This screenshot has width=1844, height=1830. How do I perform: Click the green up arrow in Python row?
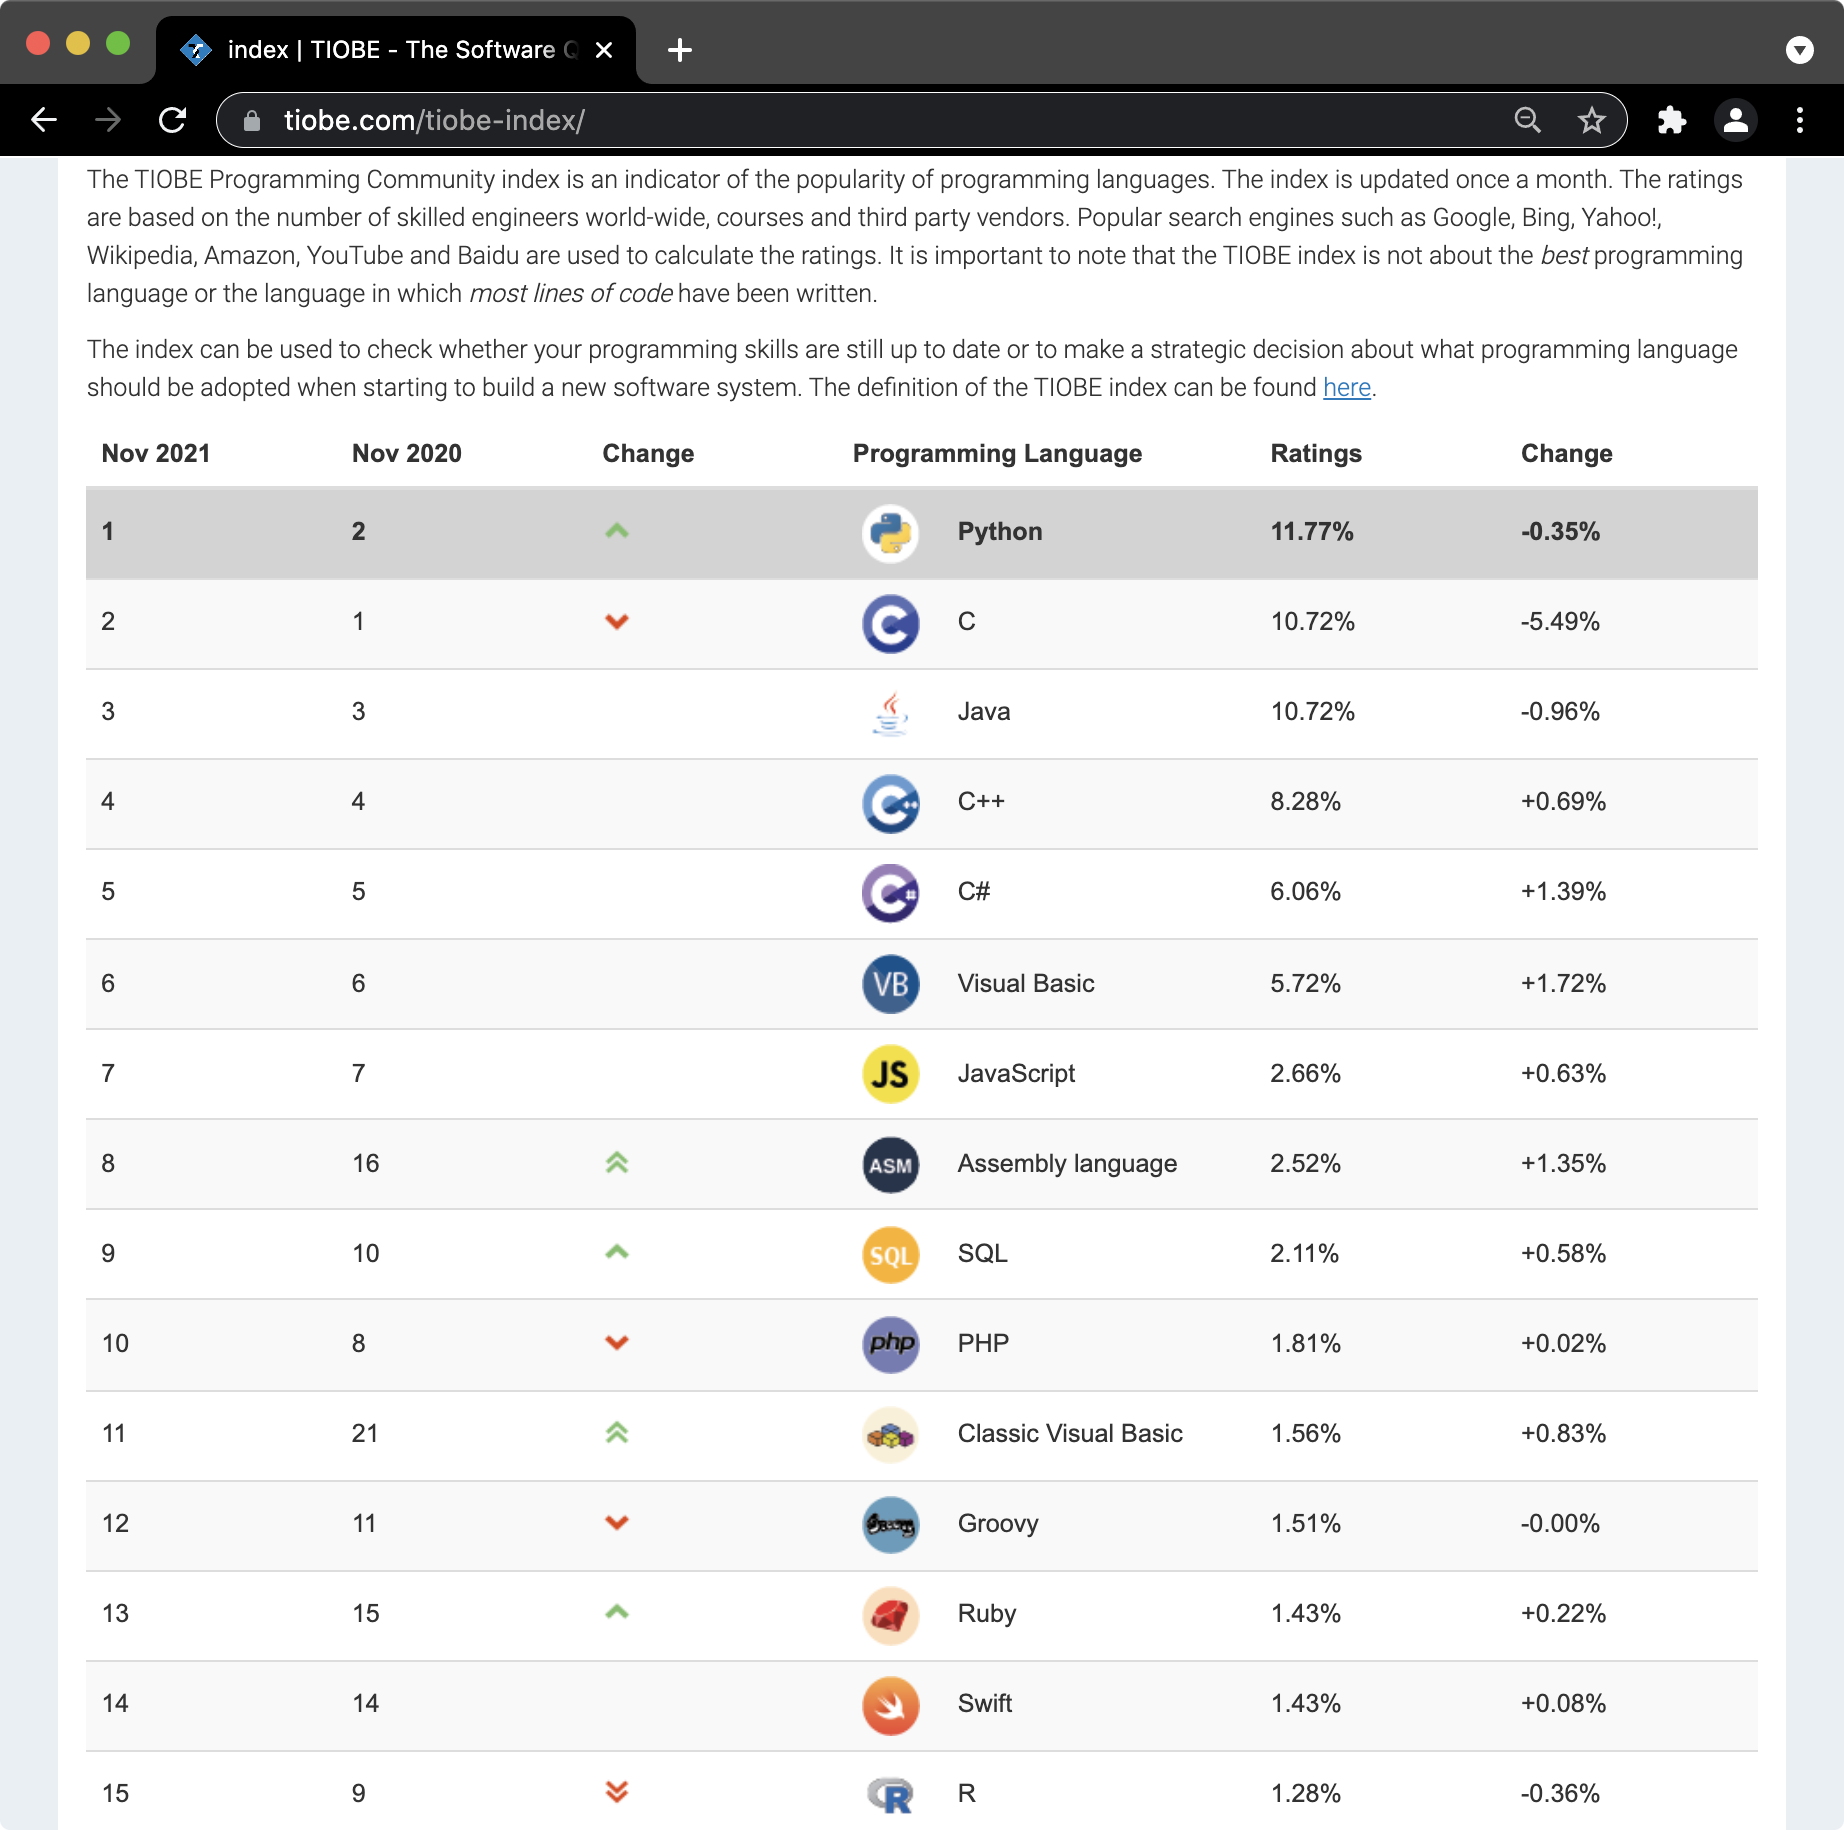617,531
